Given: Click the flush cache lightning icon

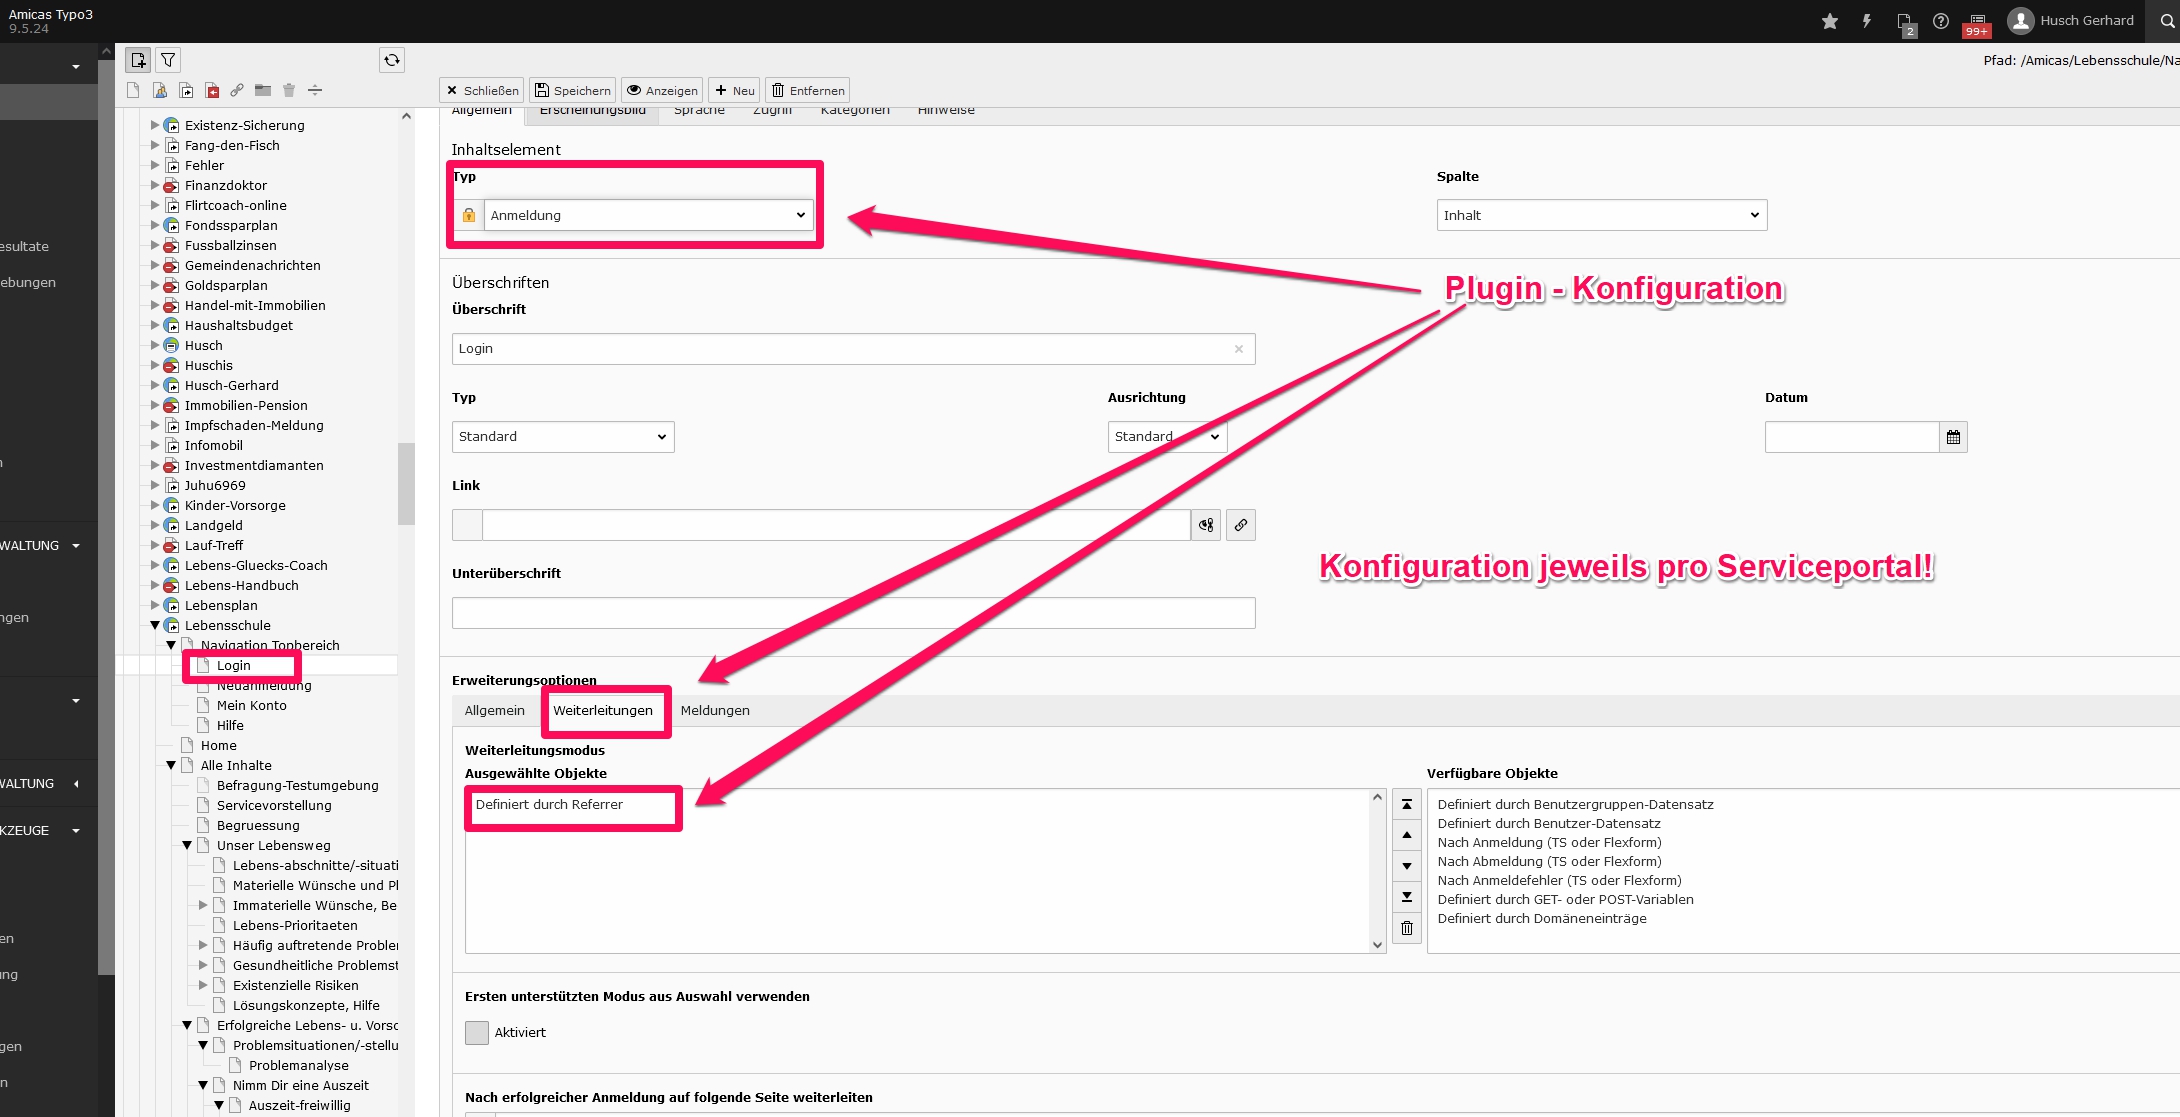Looking at the screenshot, I should pos(1866,21).
